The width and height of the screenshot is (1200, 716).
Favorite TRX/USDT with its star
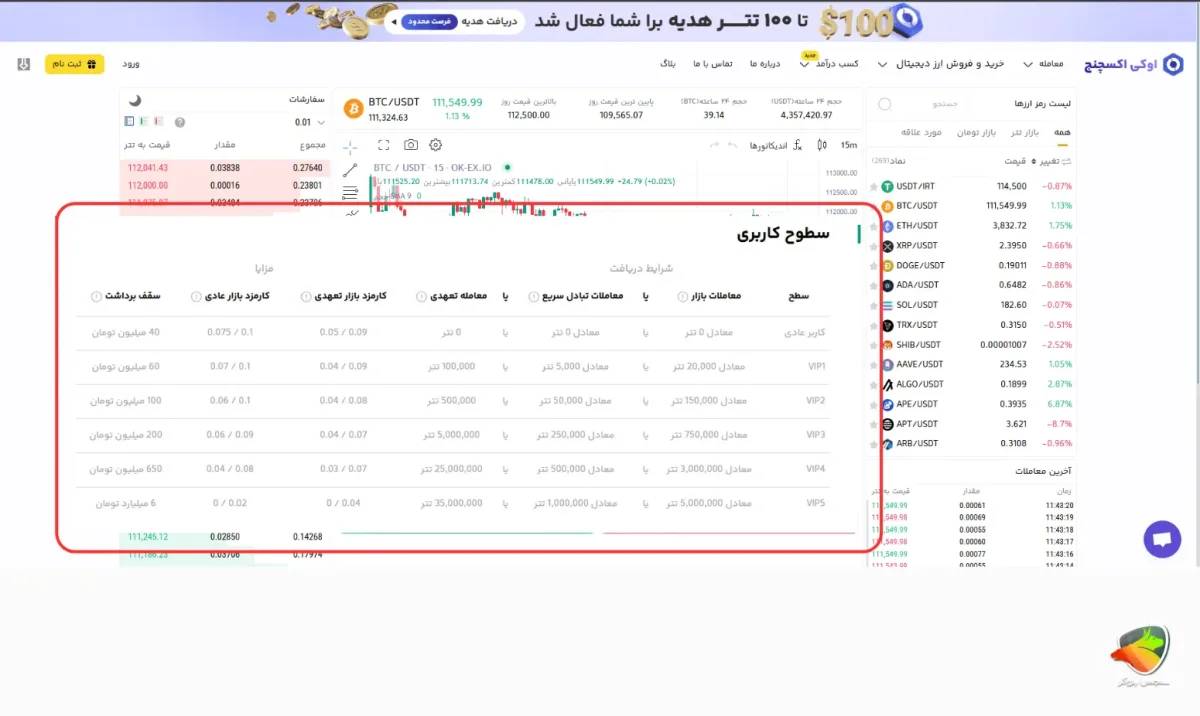tap(873, 325)
